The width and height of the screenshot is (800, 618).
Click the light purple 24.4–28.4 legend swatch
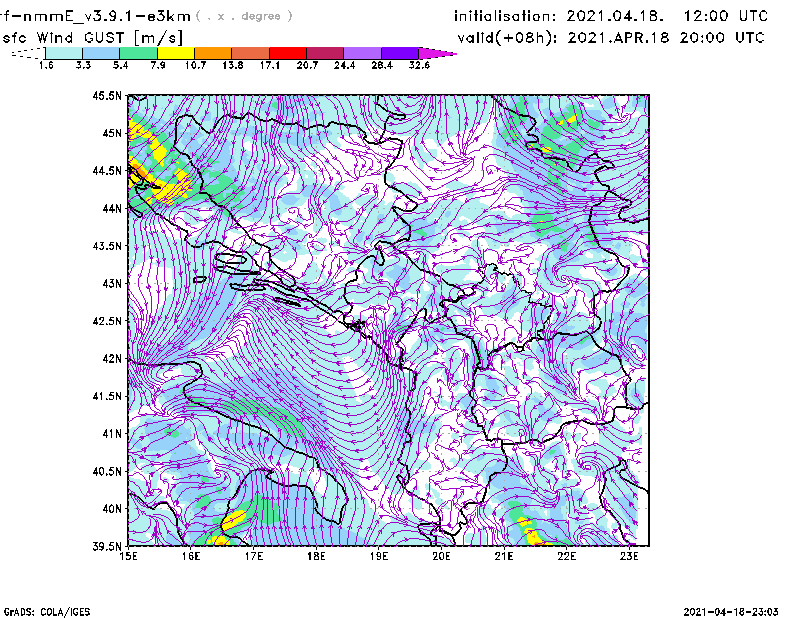point(363,53)
